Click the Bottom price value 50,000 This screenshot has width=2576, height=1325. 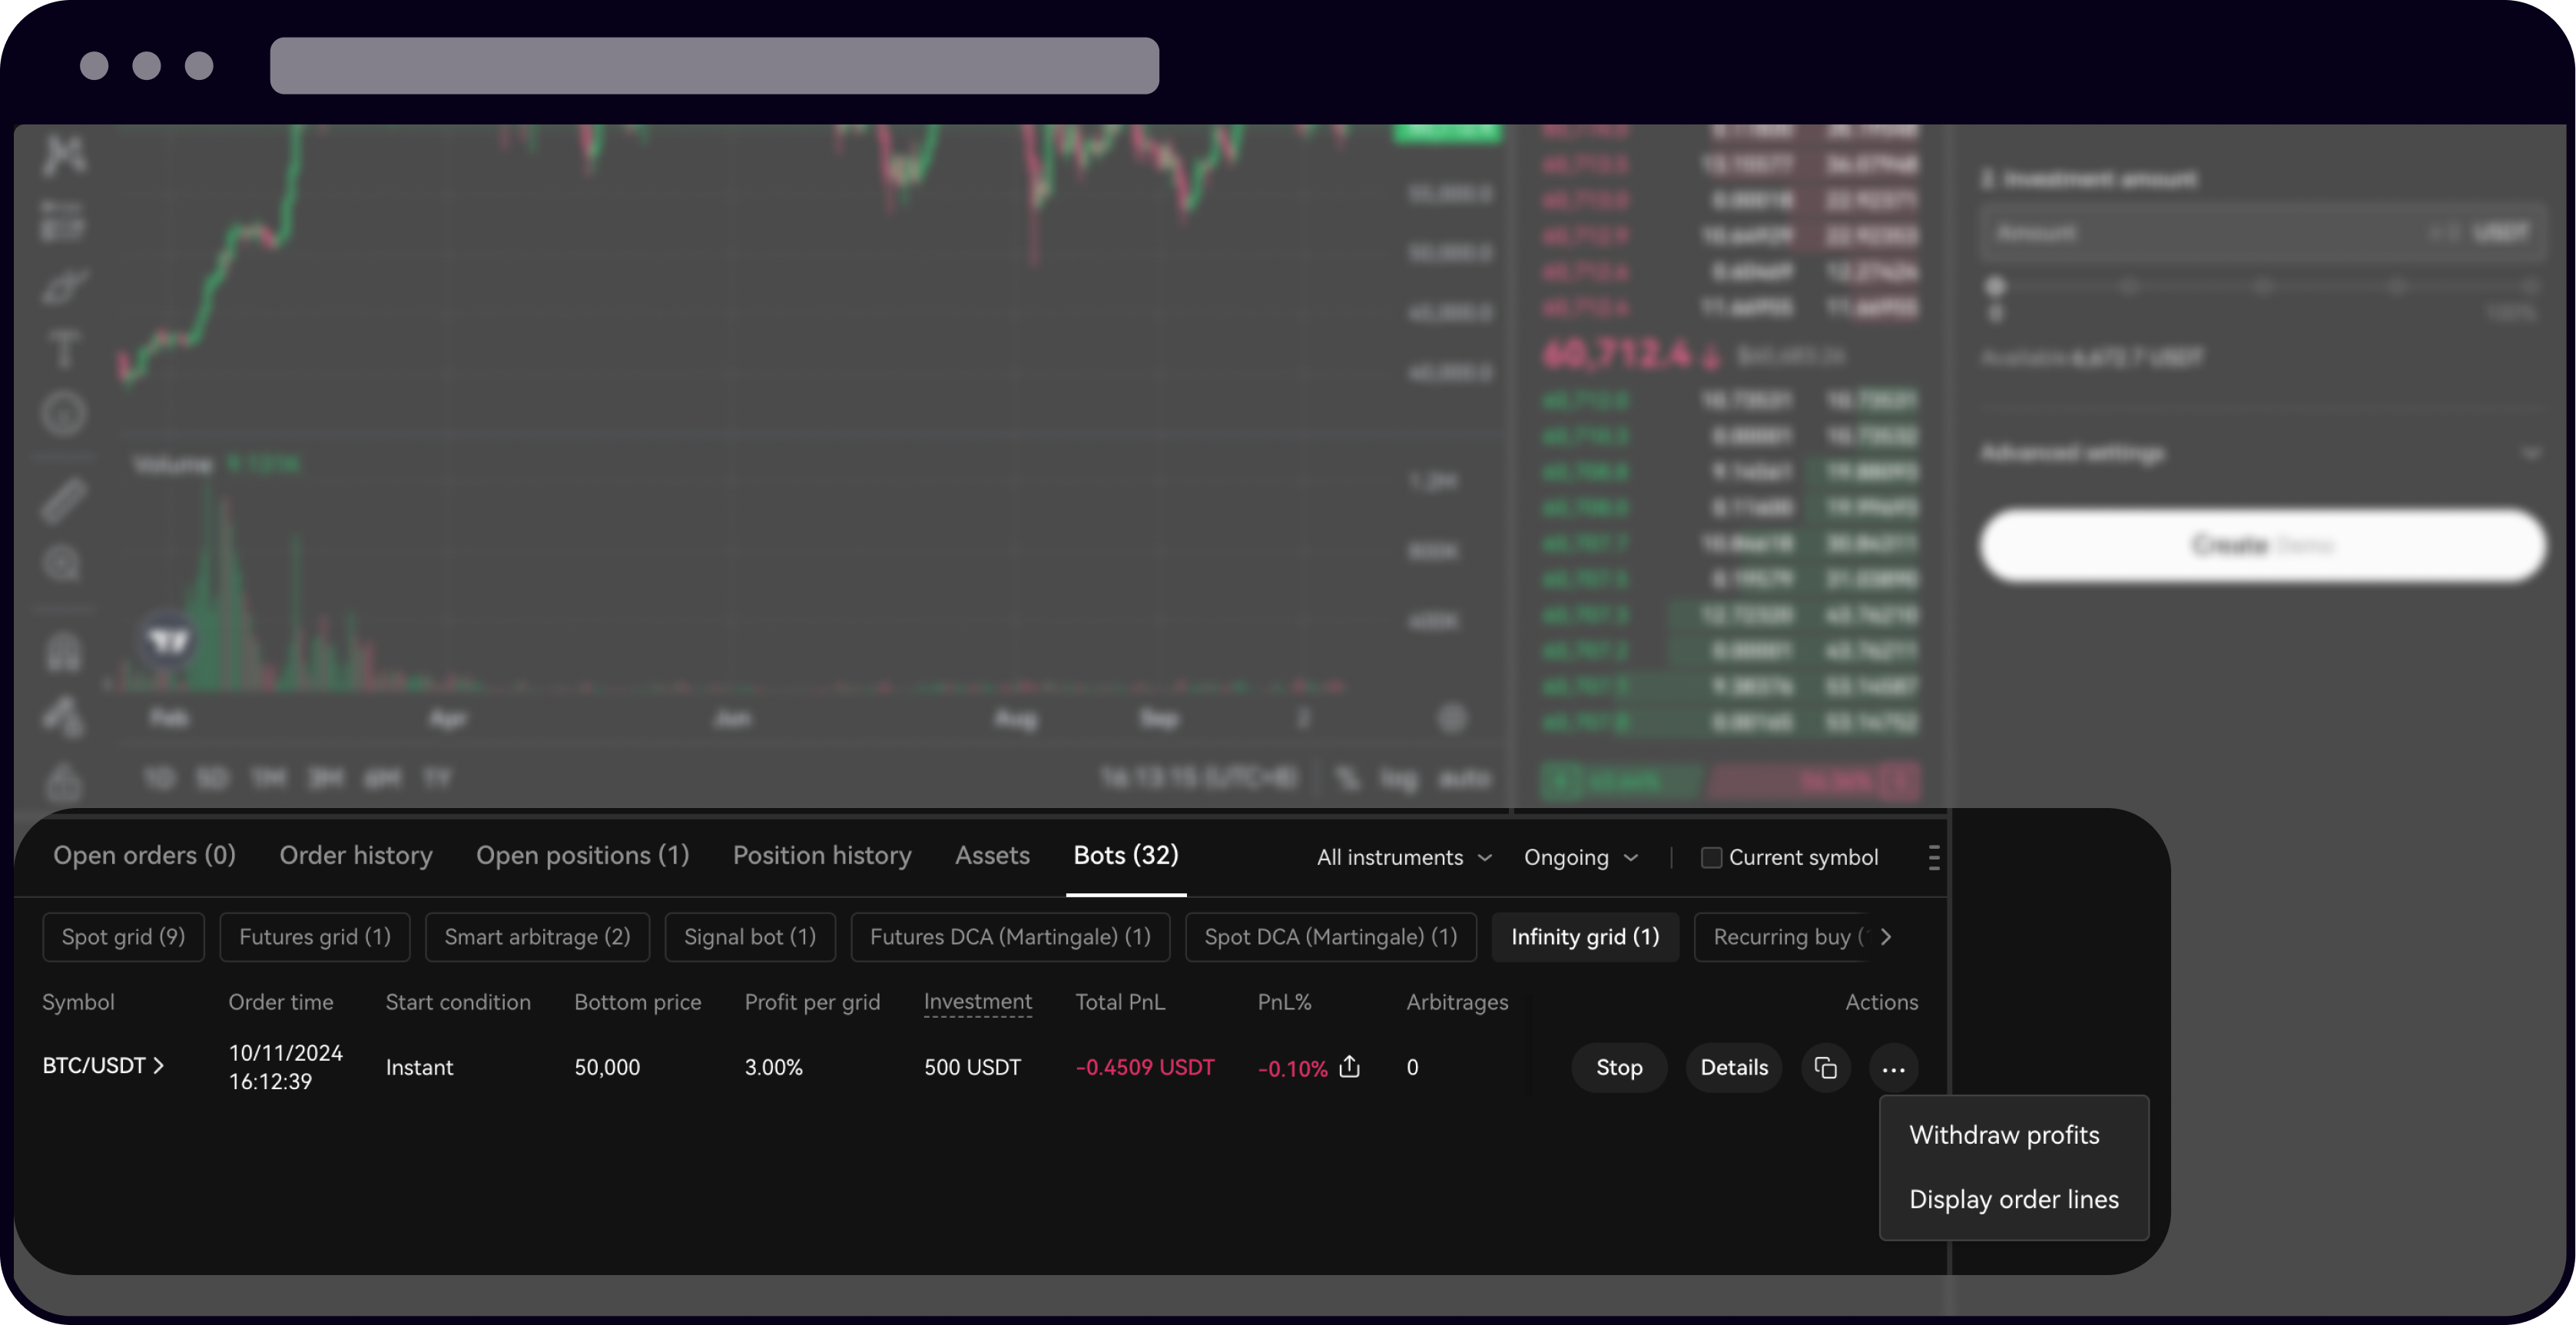(x=607, y=1067)
